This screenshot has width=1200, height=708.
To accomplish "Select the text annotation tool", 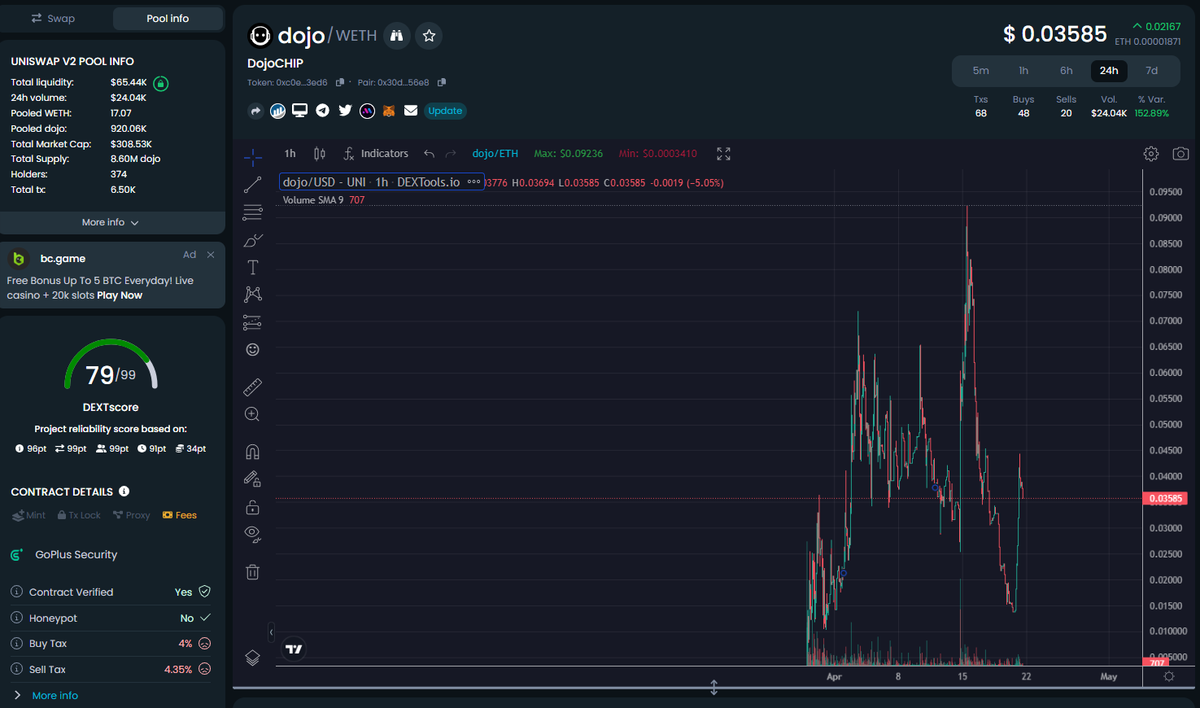I will (253, 267).
